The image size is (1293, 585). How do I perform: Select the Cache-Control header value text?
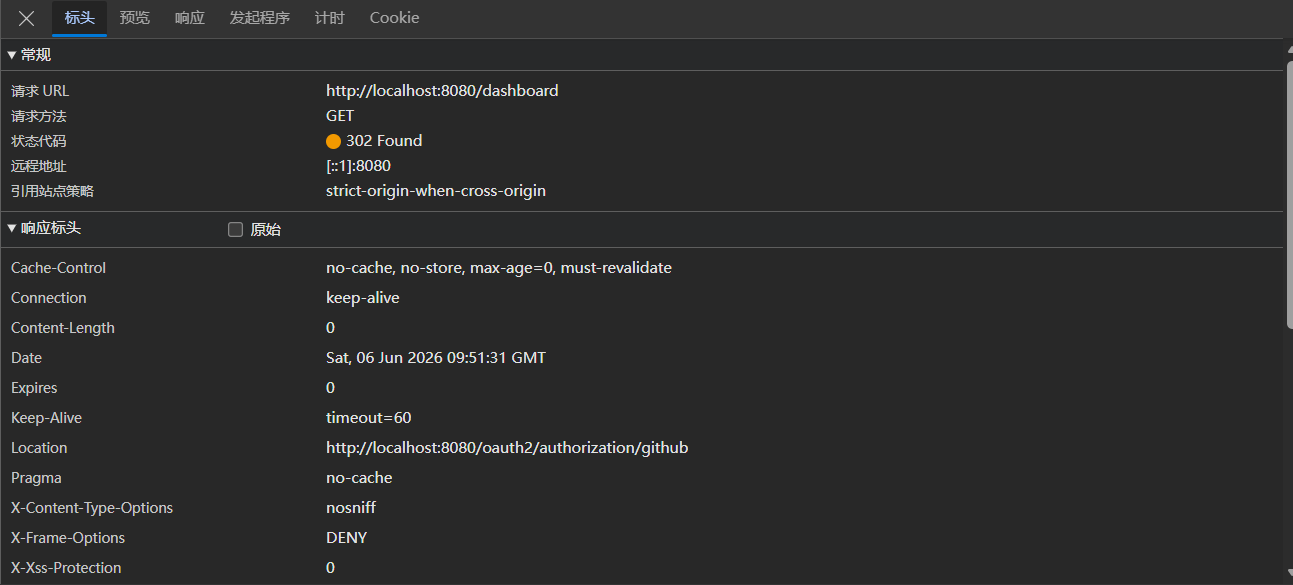tap(499, 268)
